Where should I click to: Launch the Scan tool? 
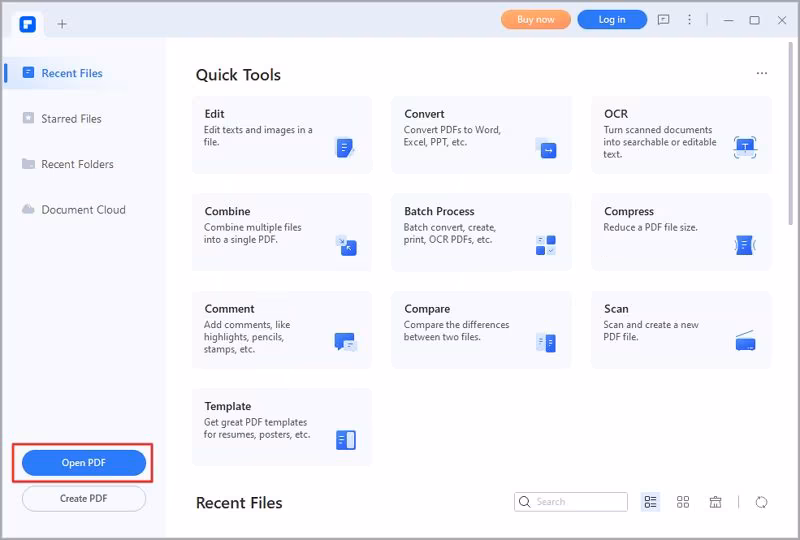(x=681, y=329)
